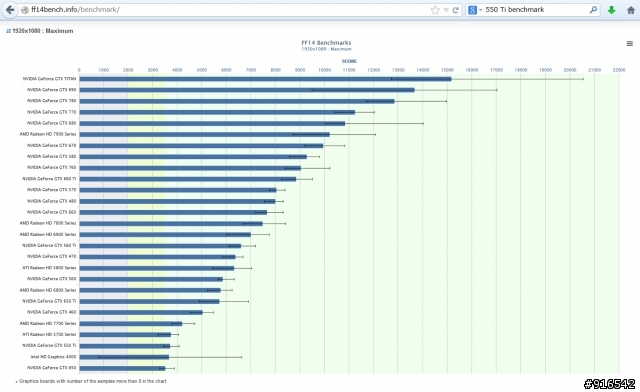The width and height of the screenshot is (640, 392).
Task: Select the NVIDIA GeForce GTX 780 label
Action: tap(51, 100)
